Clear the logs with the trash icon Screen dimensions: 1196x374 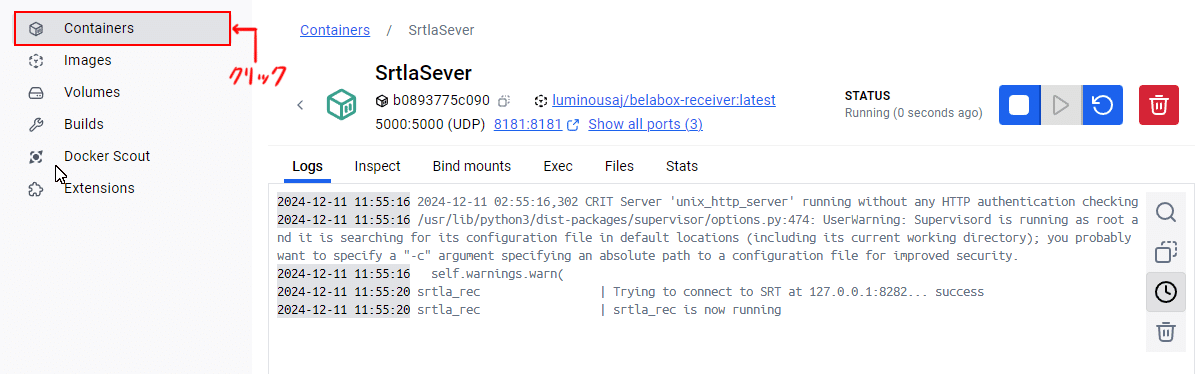point(1165,333)
